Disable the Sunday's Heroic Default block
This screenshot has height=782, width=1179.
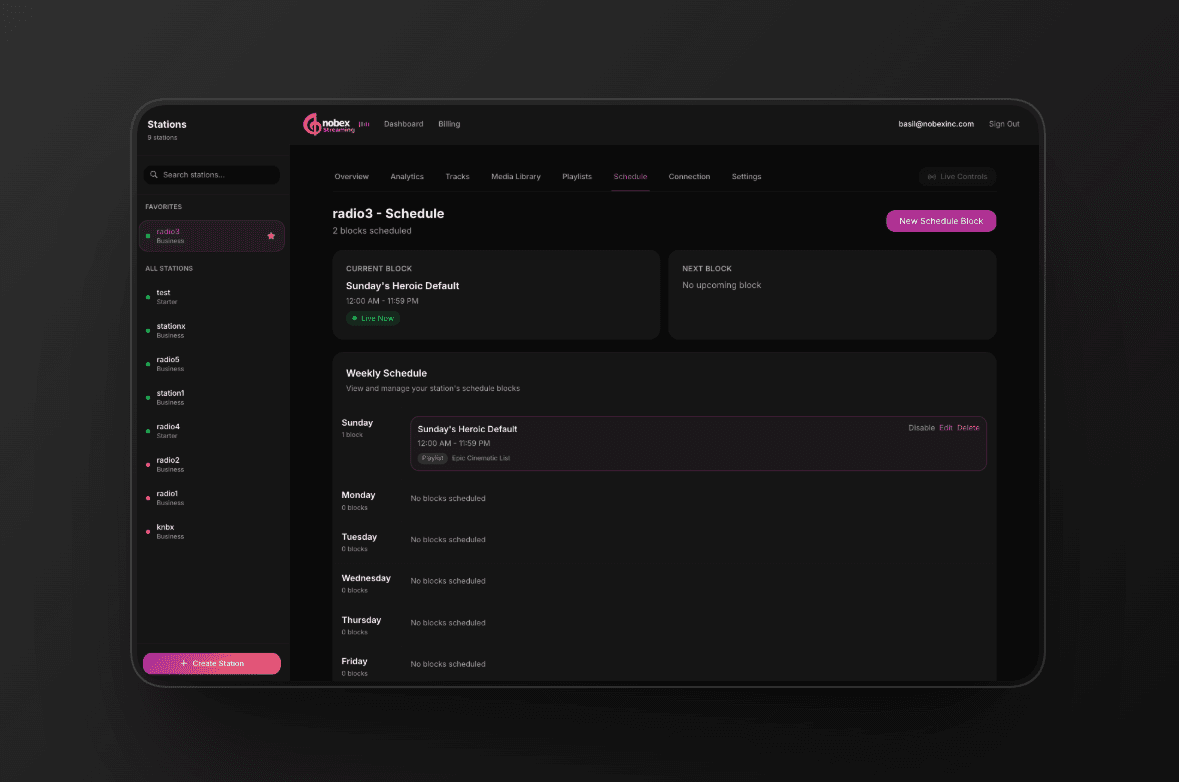click(921, 427)
